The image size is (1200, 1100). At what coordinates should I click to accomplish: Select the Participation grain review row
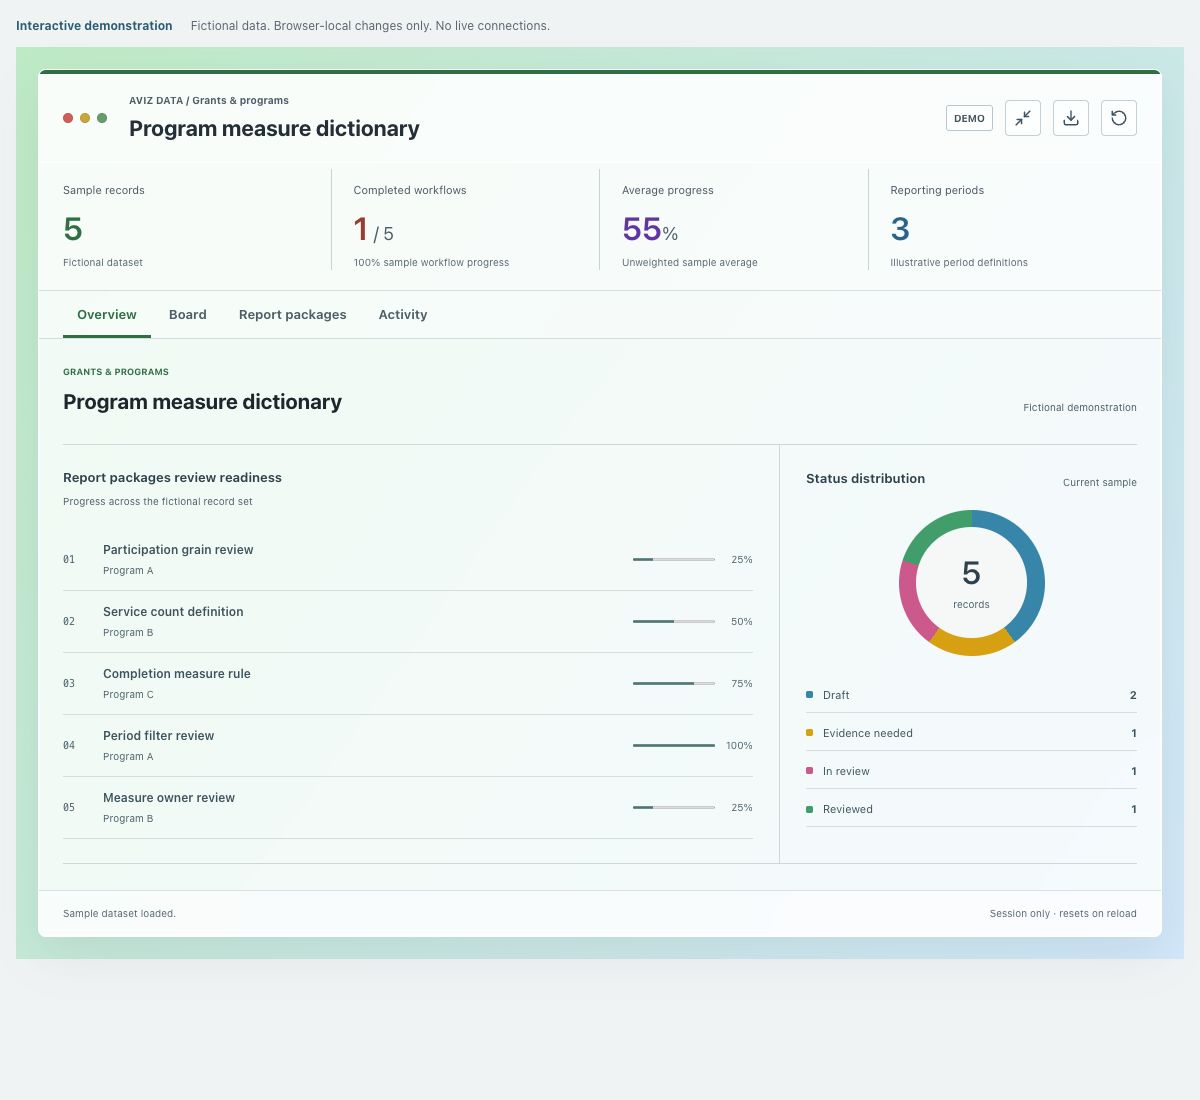tap(408, 560)
